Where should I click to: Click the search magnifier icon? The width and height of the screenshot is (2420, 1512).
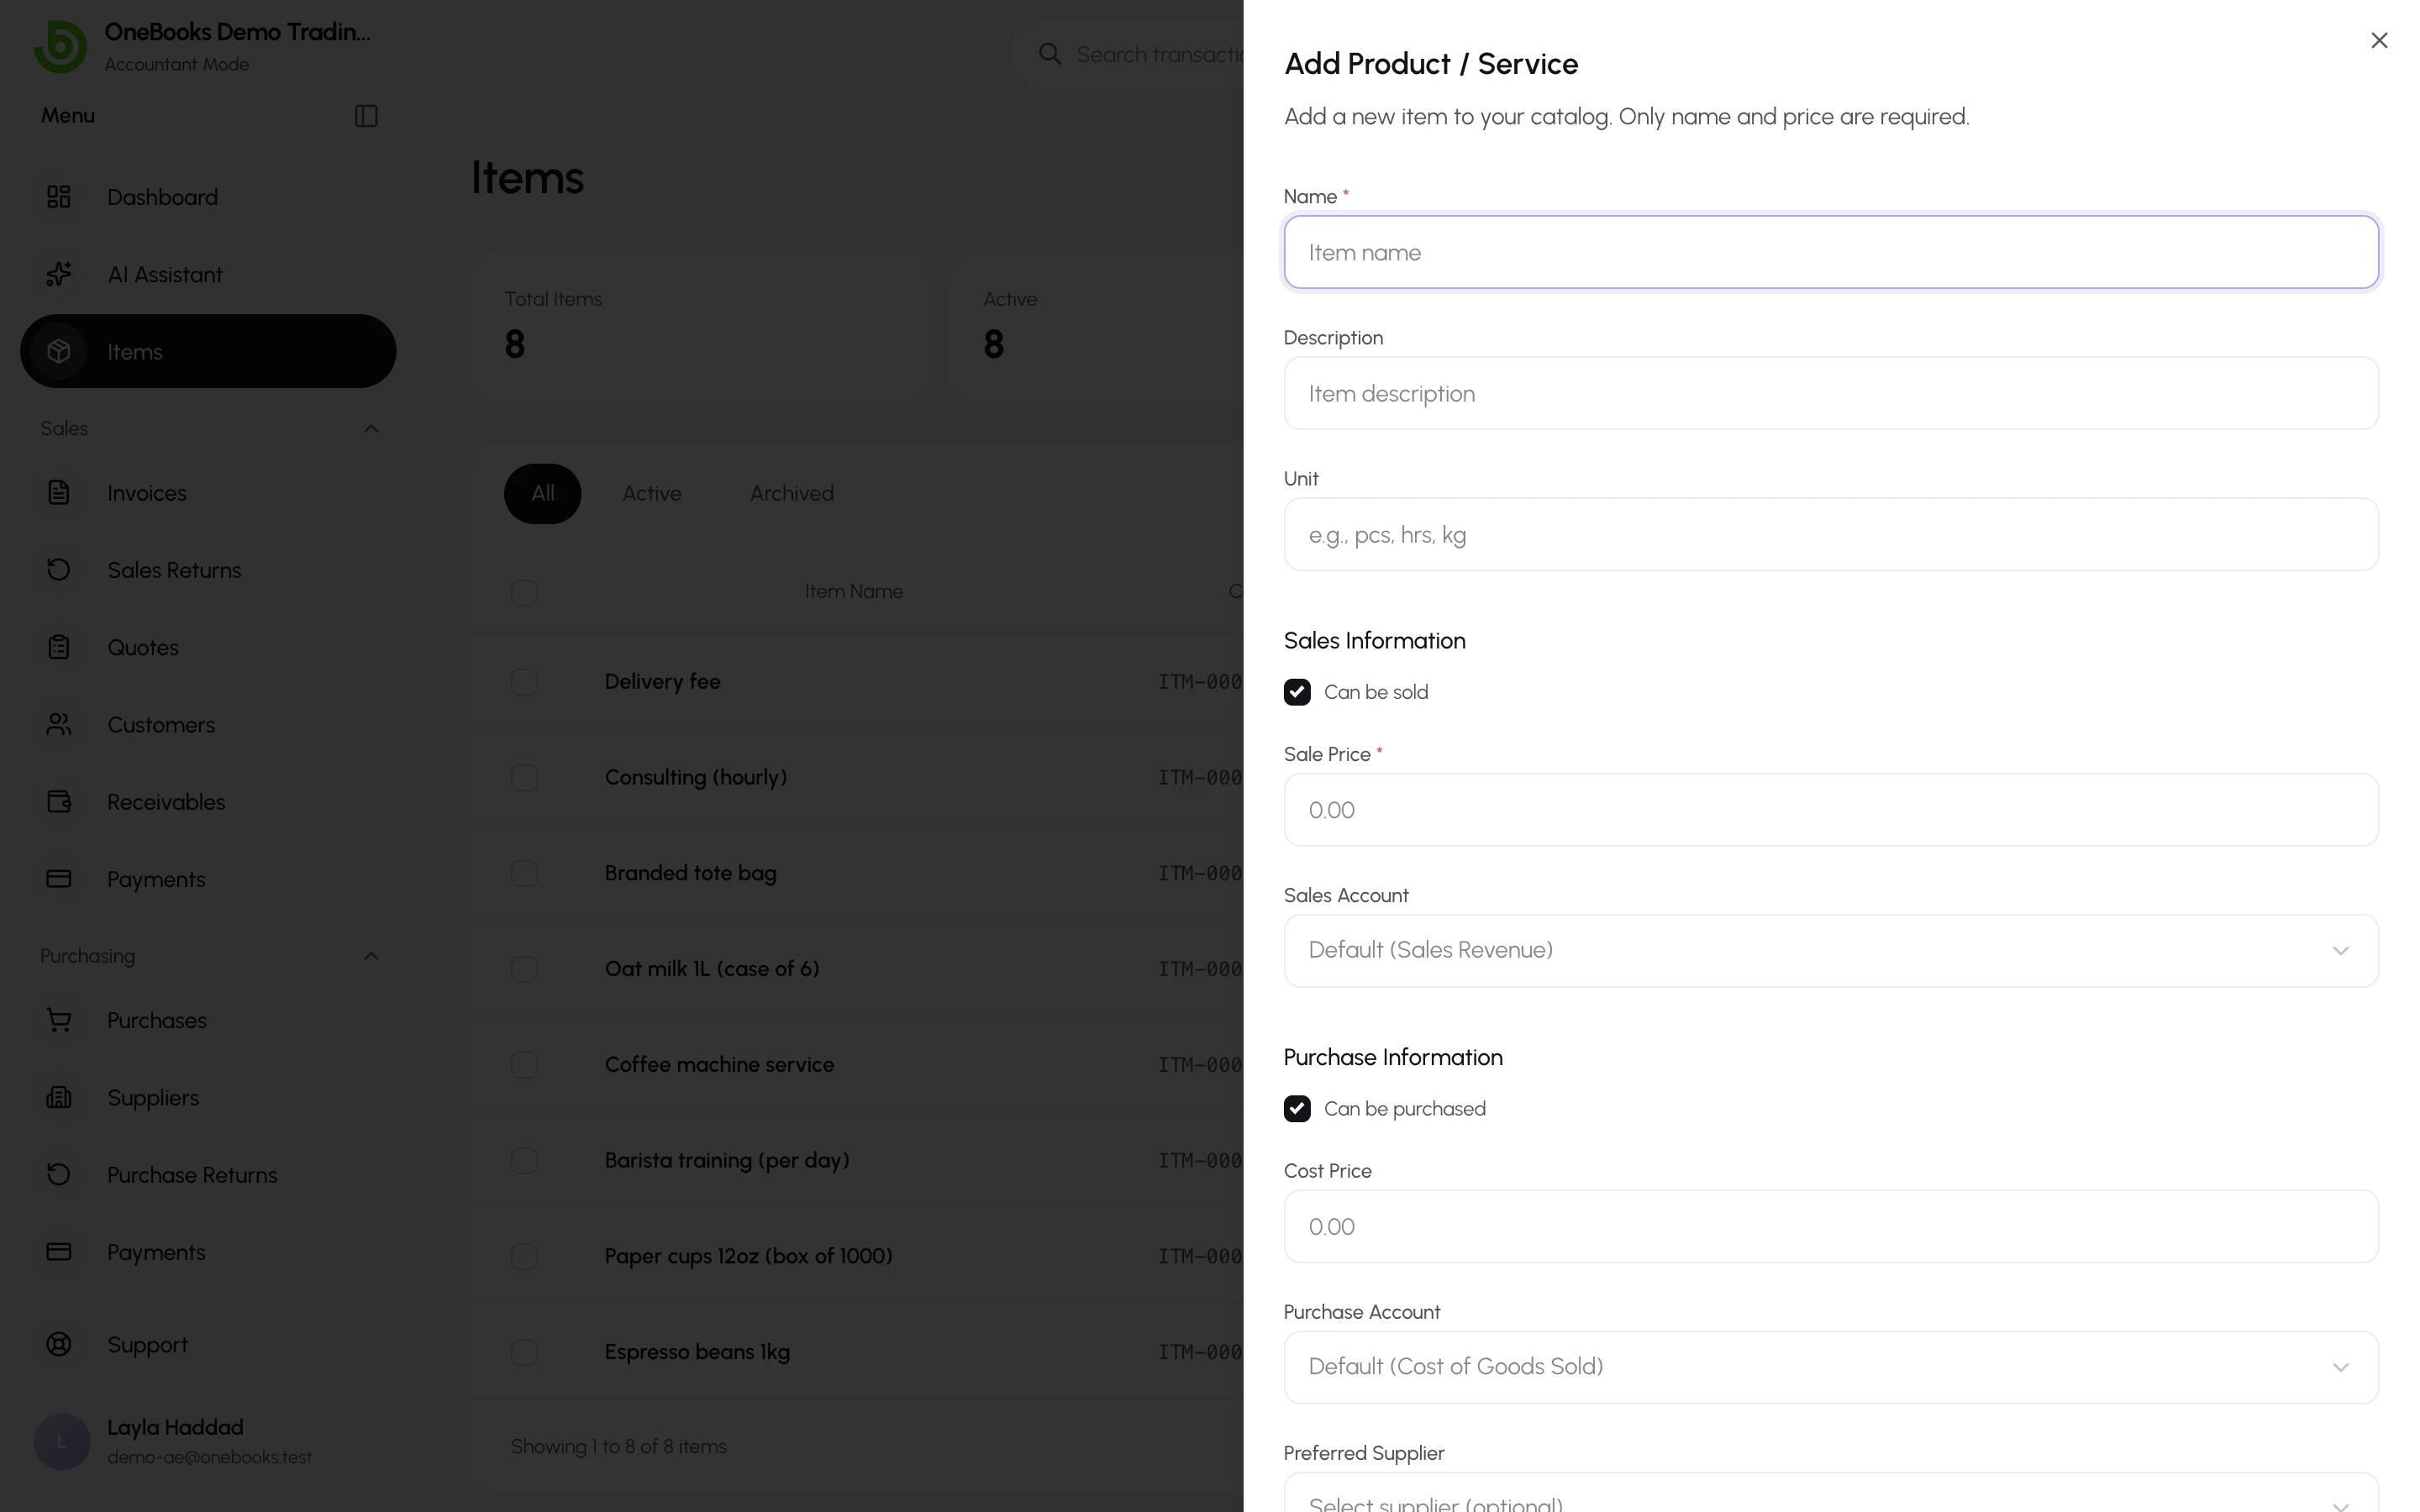click(1049, 54)
